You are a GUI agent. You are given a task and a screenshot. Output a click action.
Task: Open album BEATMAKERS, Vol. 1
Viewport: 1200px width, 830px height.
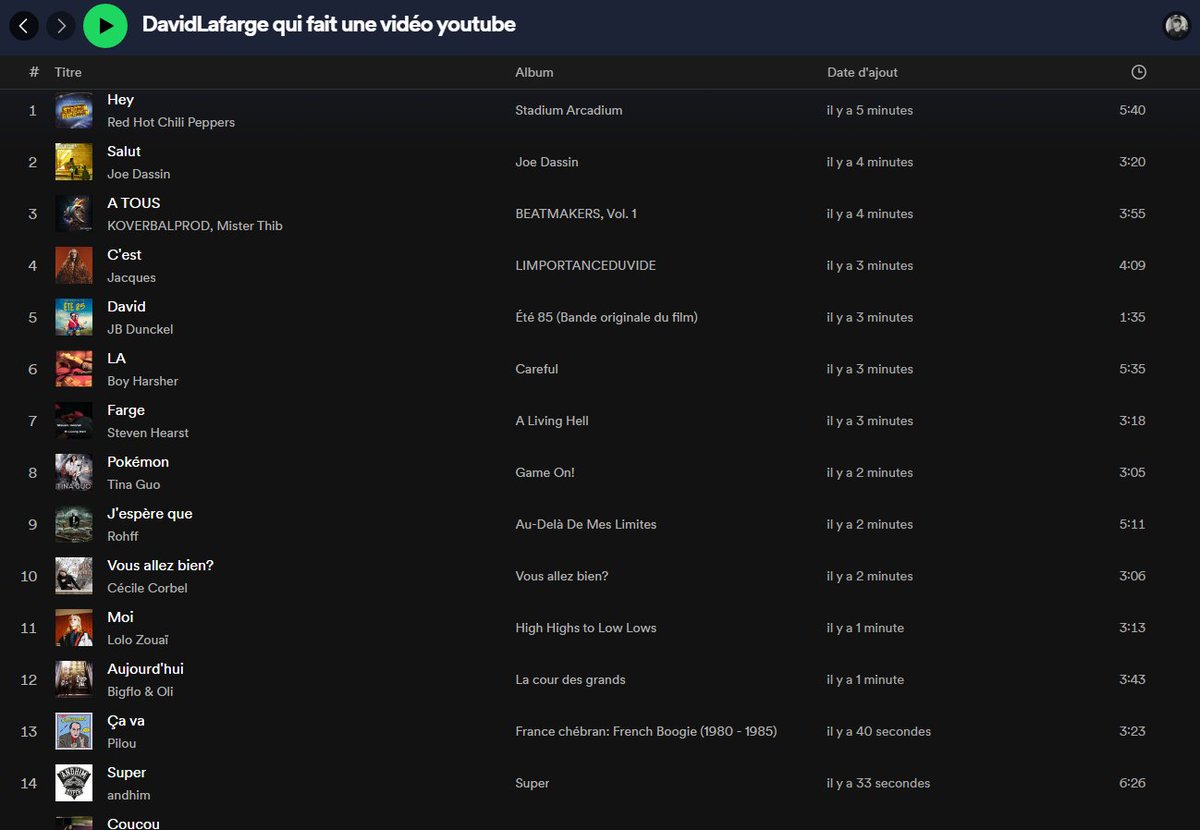tap(576, 214)
